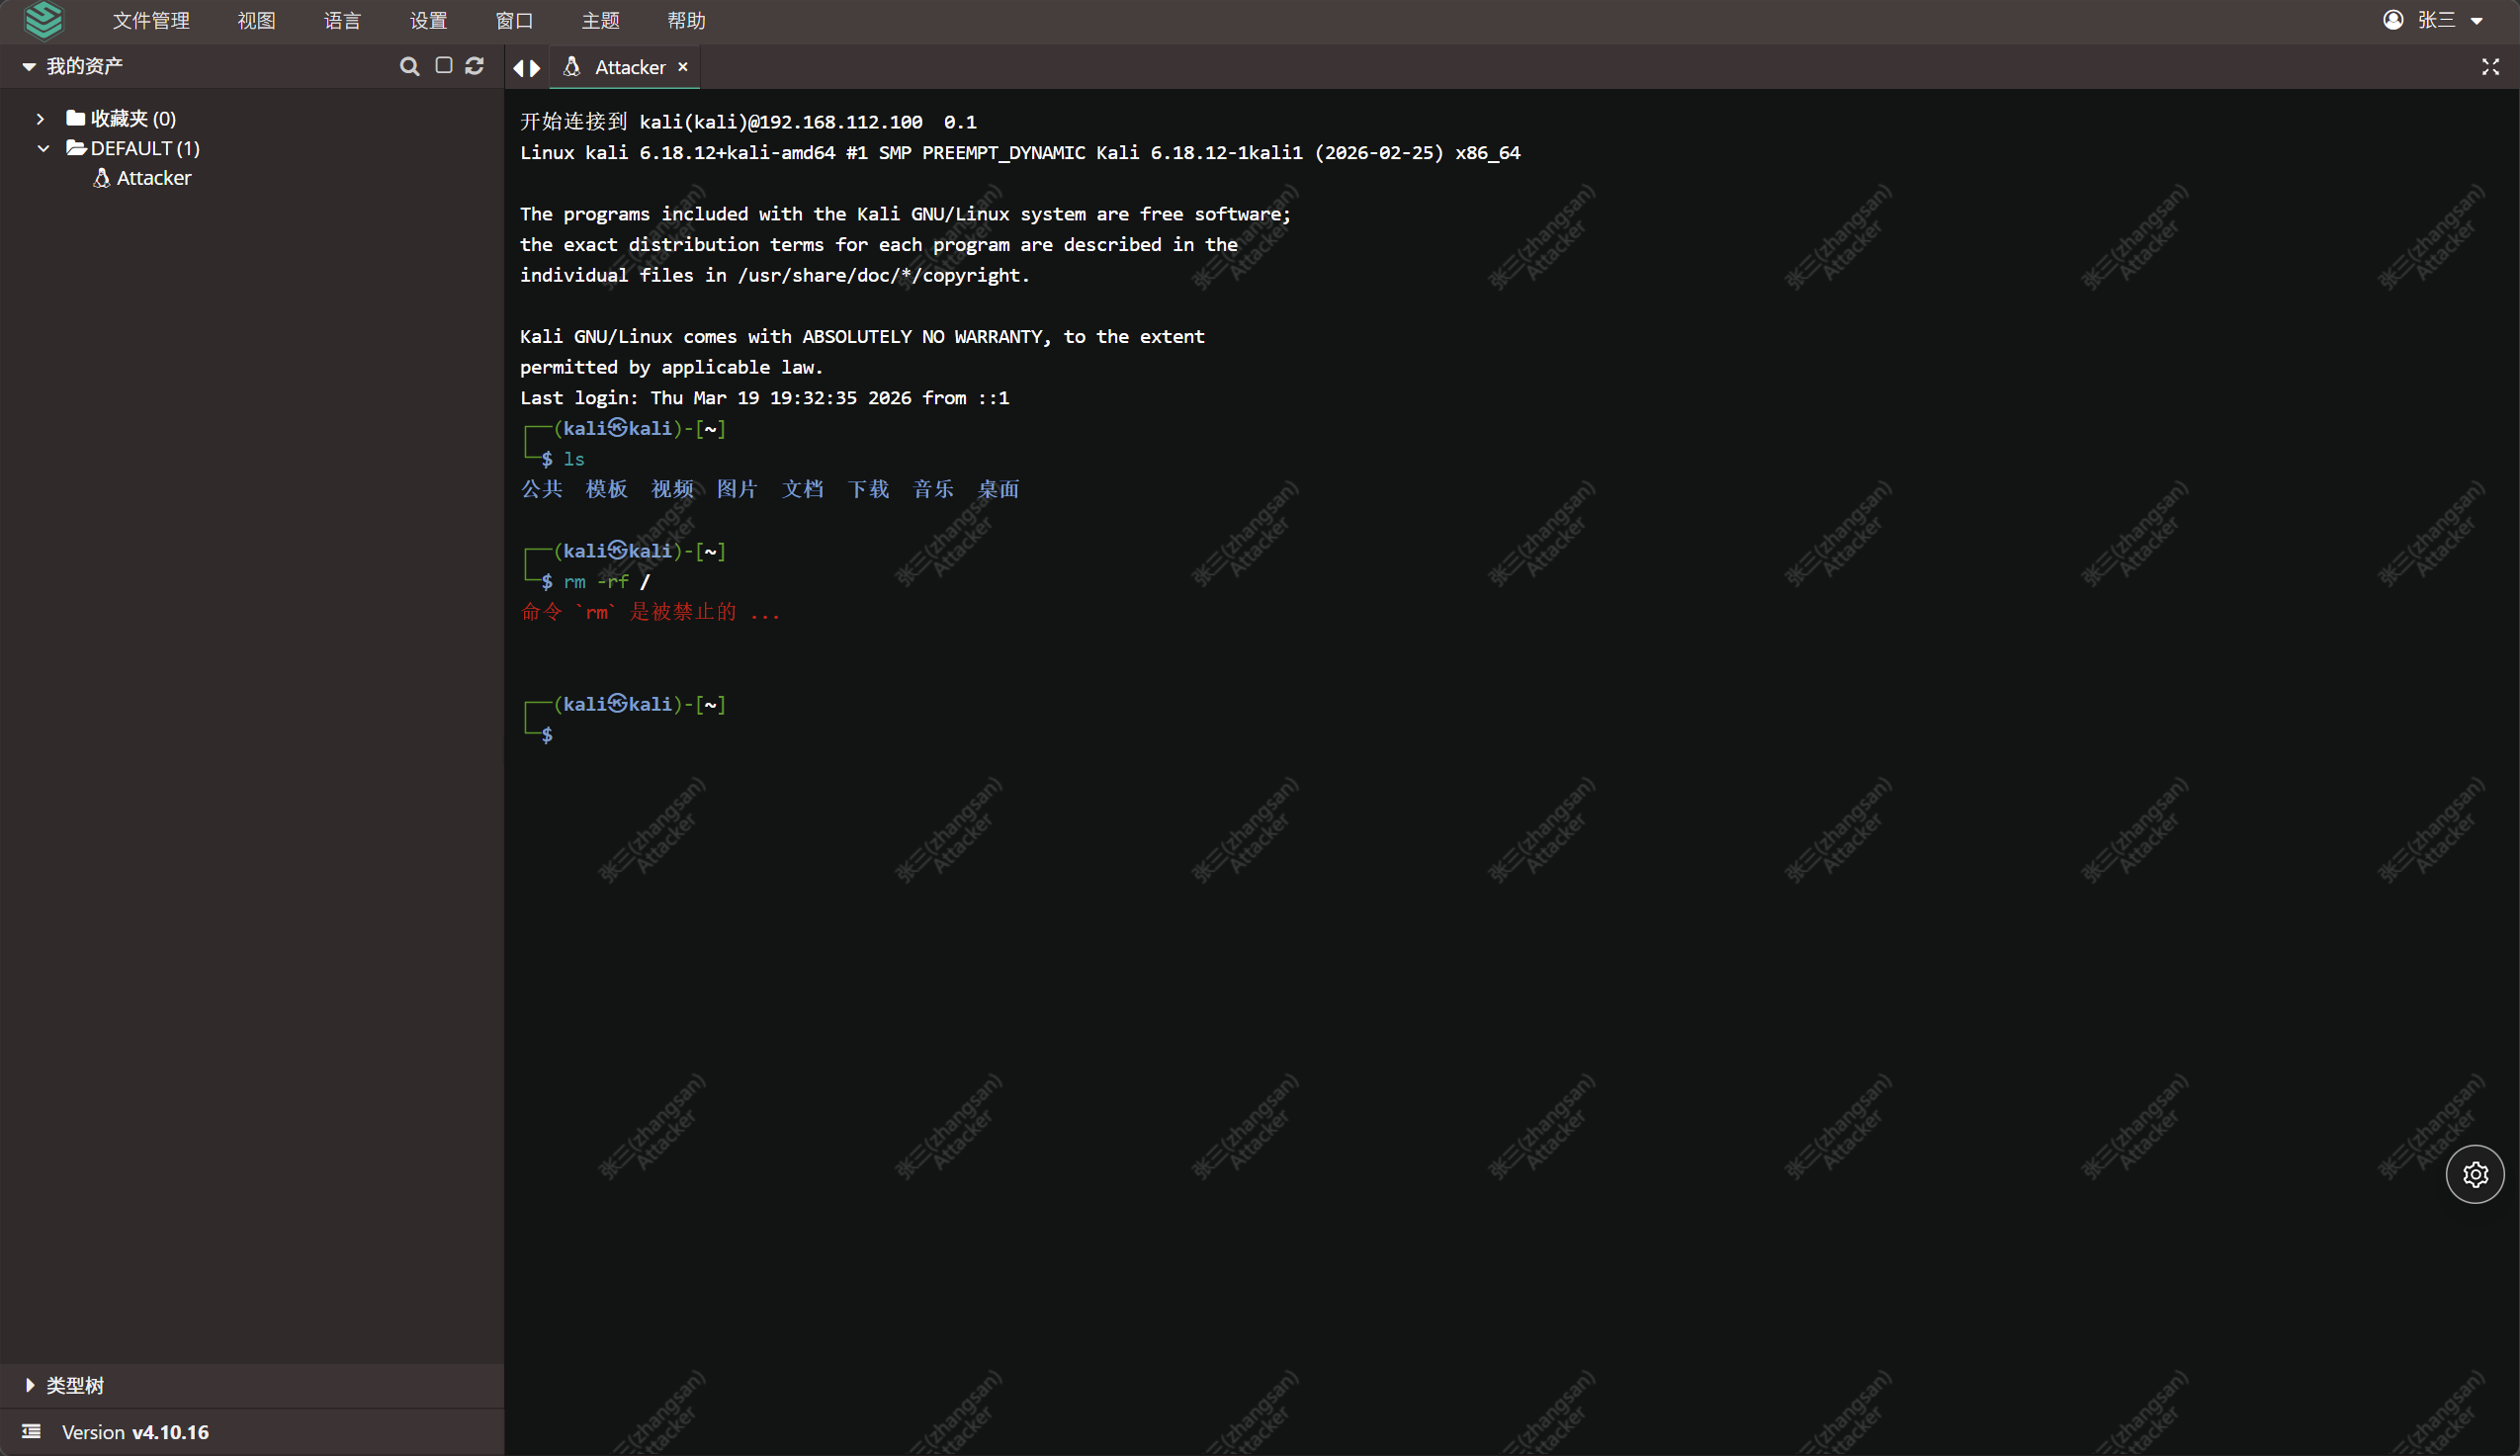Refresh the asset tree
Screen dimensions: 2520x1456
475,65
